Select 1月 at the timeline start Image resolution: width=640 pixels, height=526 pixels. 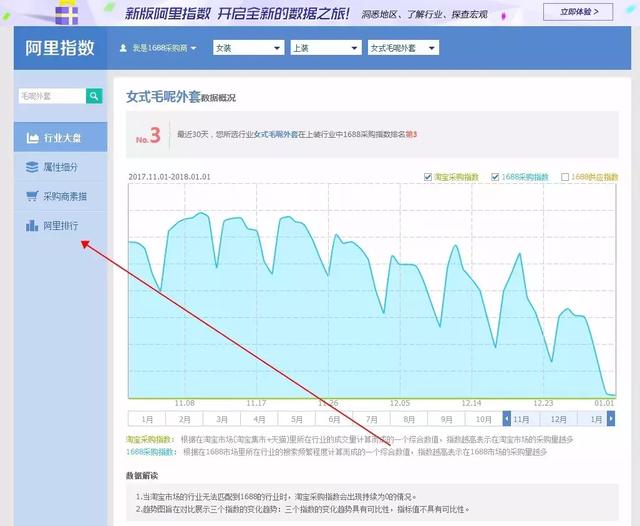click(x=147, y=419)
